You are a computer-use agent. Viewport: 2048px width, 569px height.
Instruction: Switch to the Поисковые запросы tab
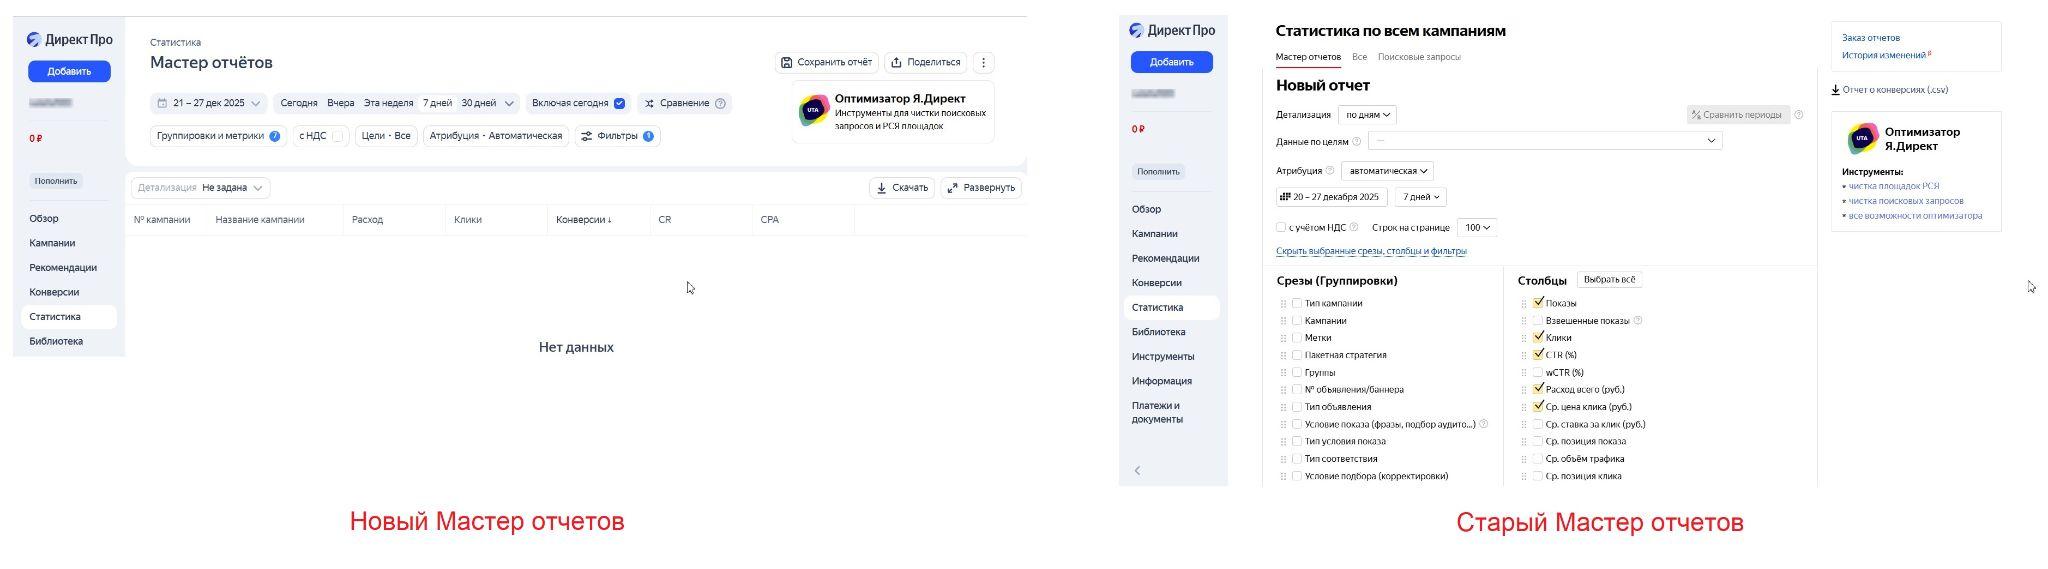click(x=1418, y=57)
